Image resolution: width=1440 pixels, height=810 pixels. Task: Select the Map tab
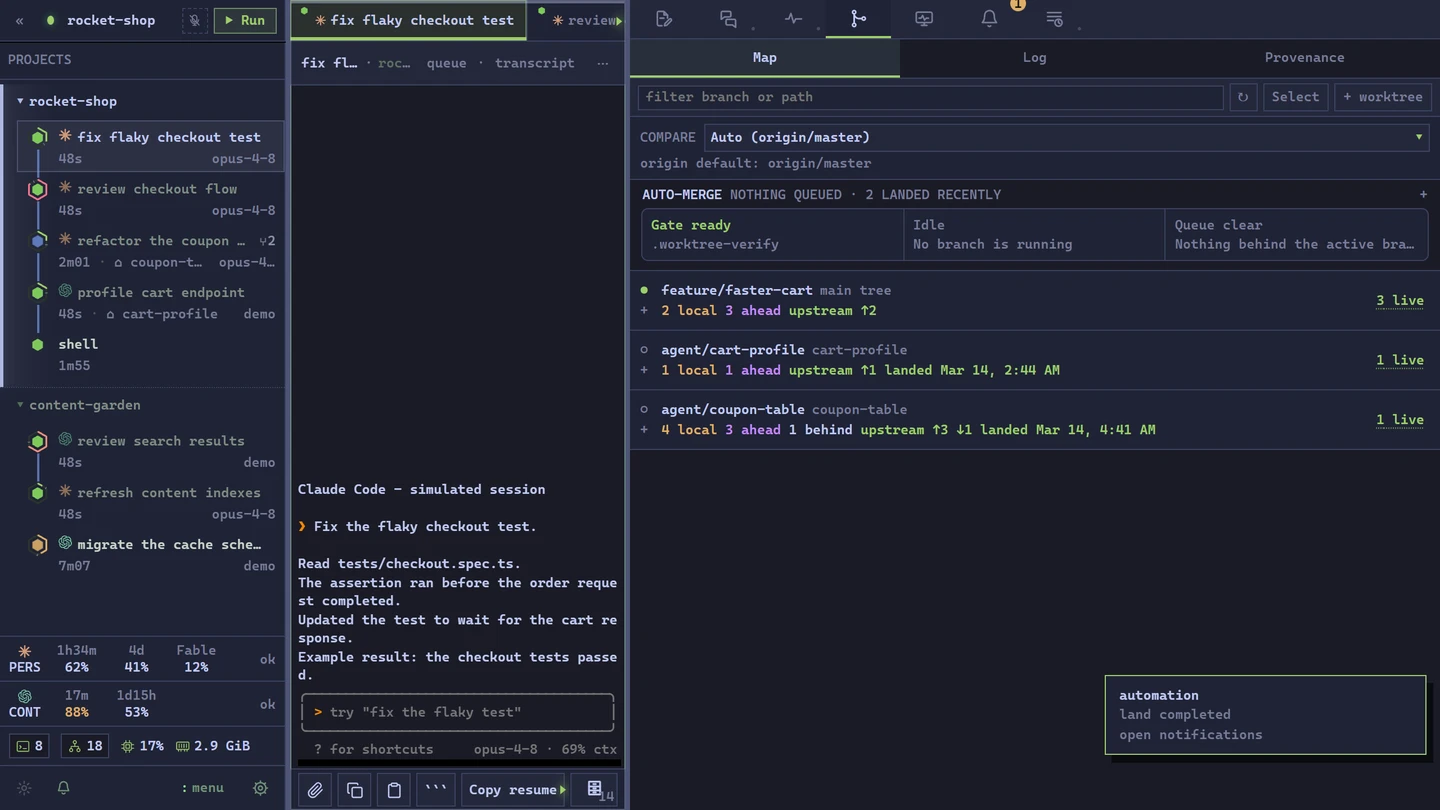pyautogui.click(x=764, y=58)
